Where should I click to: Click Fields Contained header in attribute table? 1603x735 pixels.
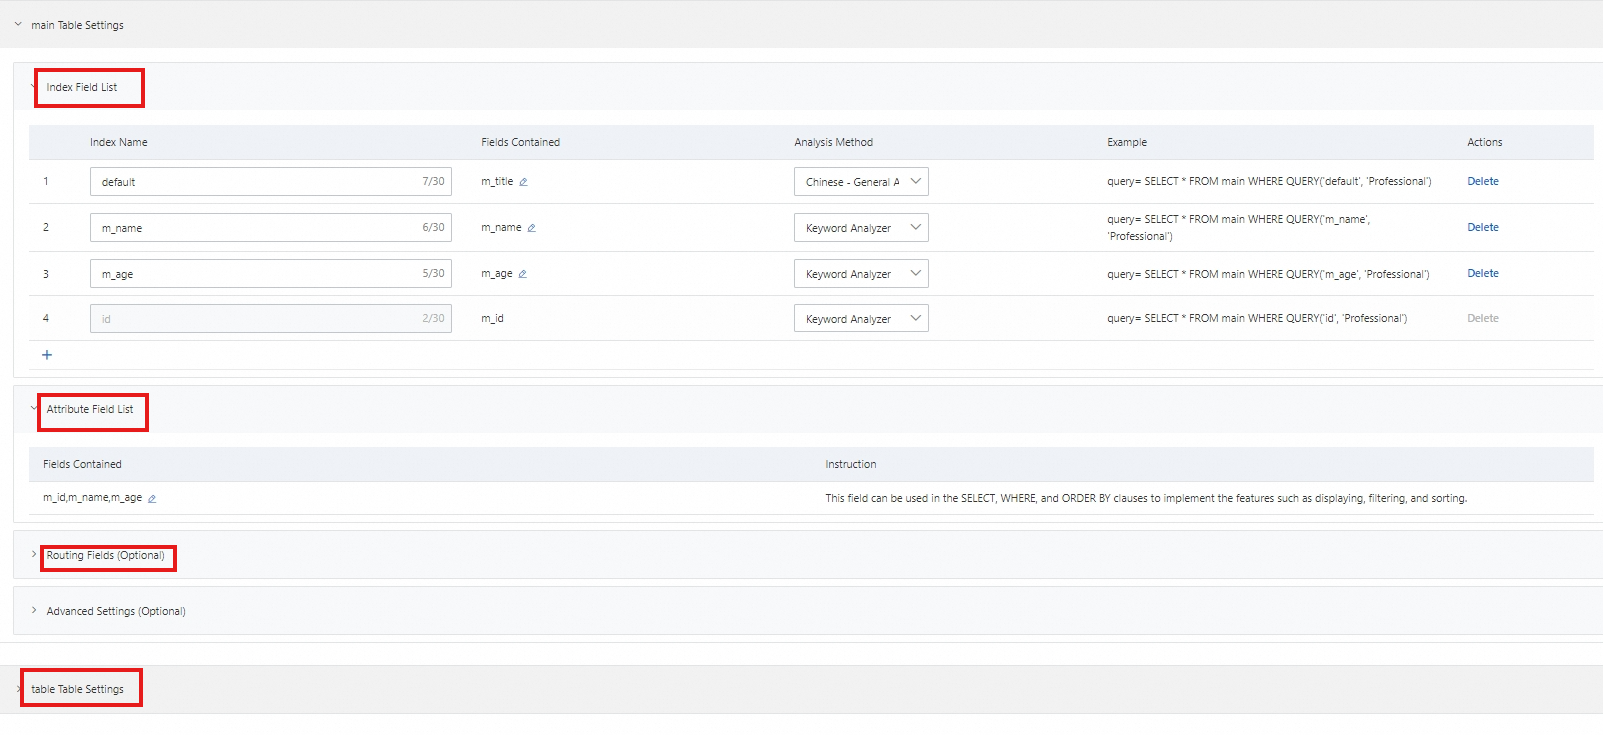click(82, 464)
